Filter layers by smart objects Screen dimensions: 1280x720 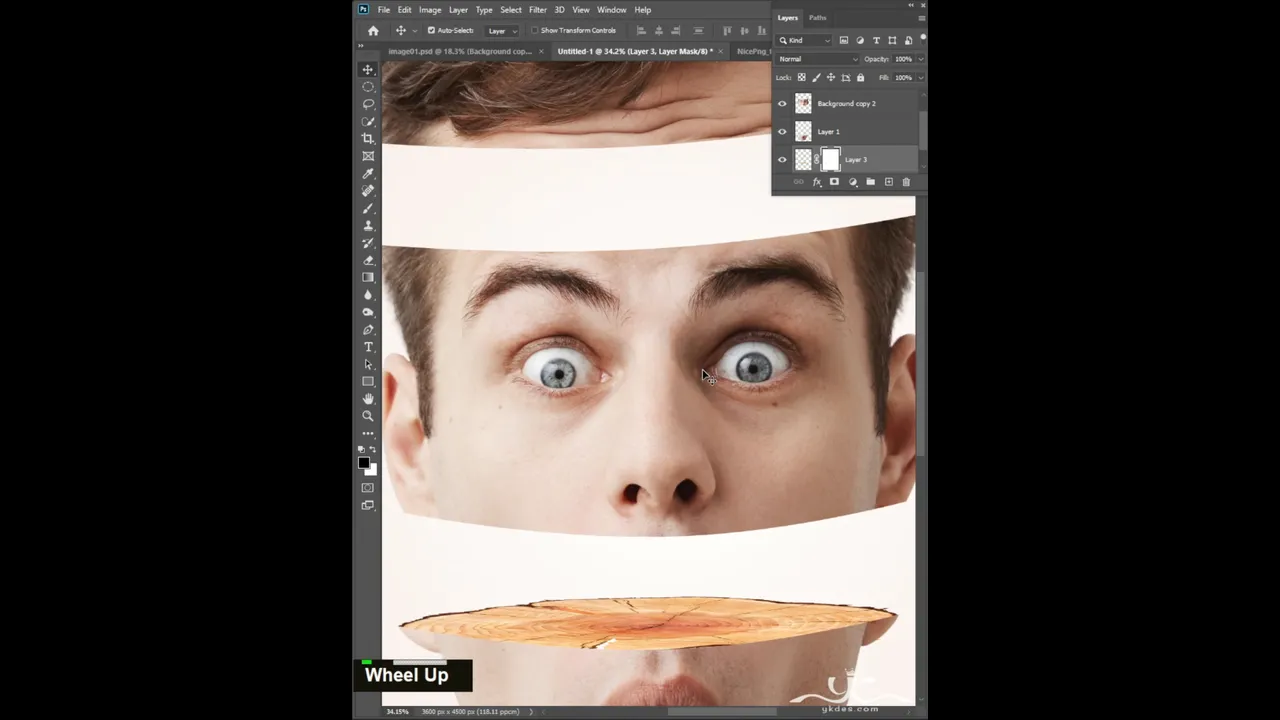(x=908, y=40)
